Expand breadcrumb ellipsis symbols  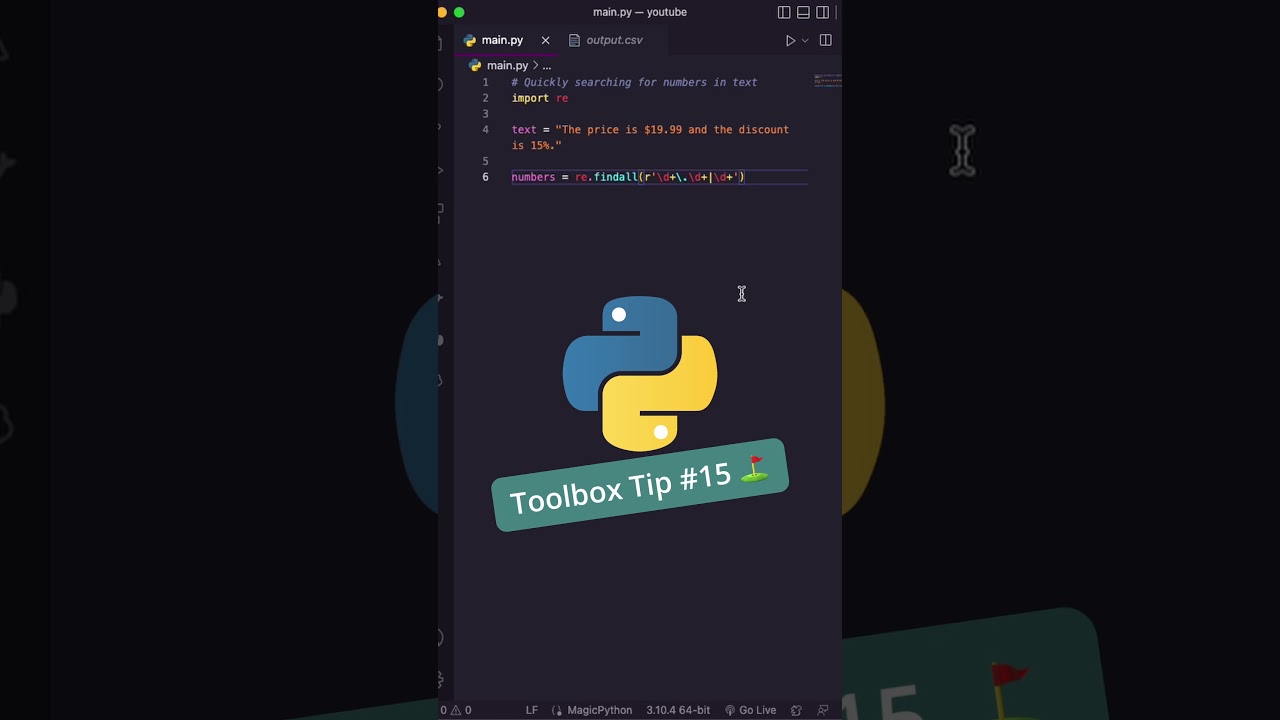click(x=546, y=66)
